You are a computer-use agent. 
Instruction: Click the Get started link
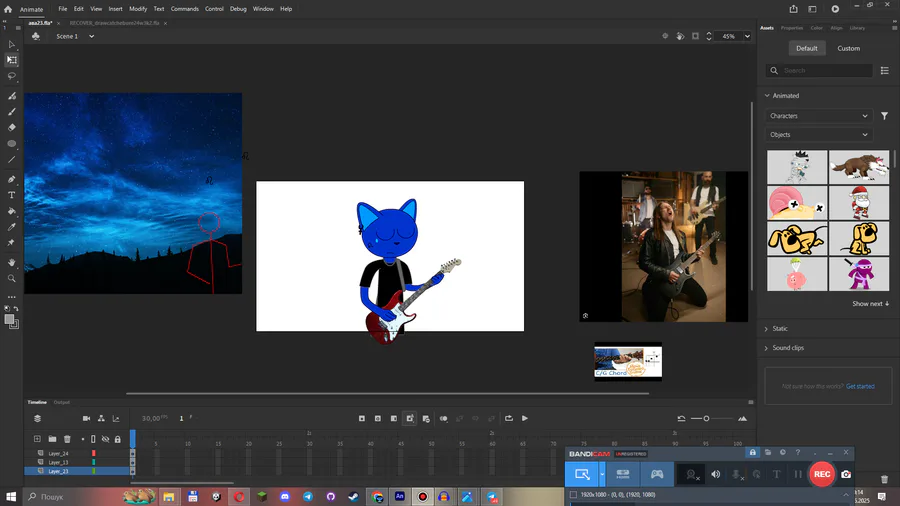860,386
